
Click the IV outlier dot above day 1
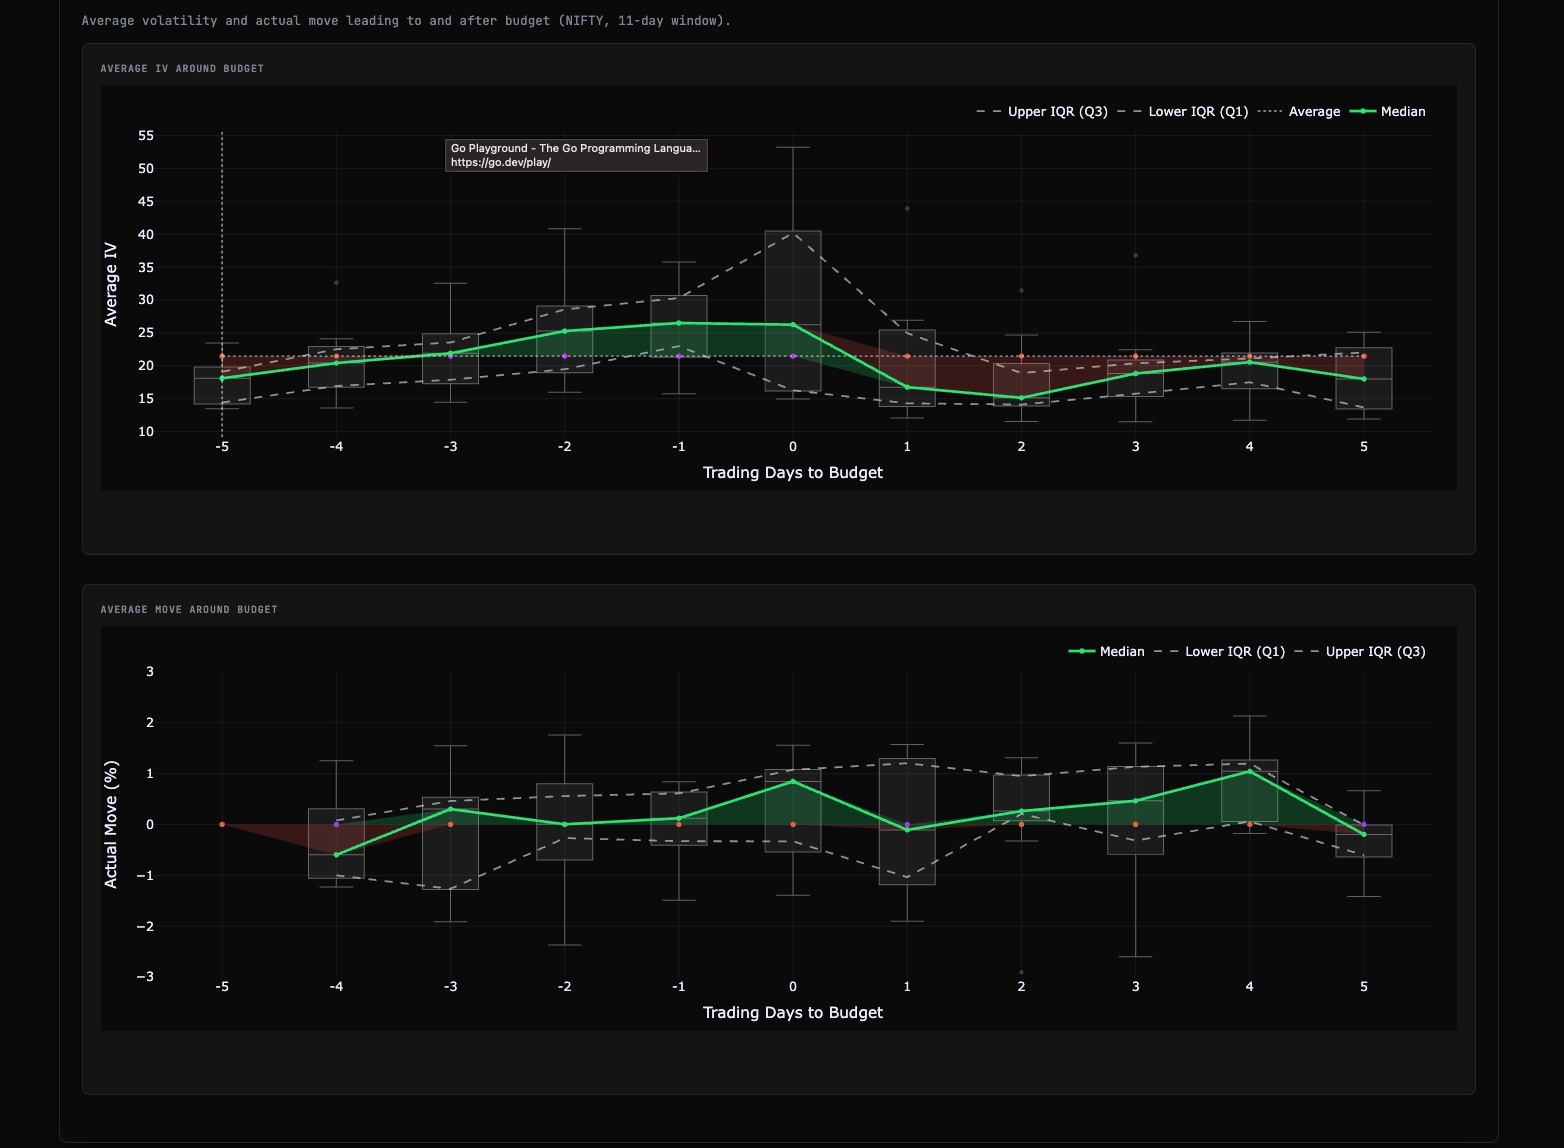[x=907, y=208]
